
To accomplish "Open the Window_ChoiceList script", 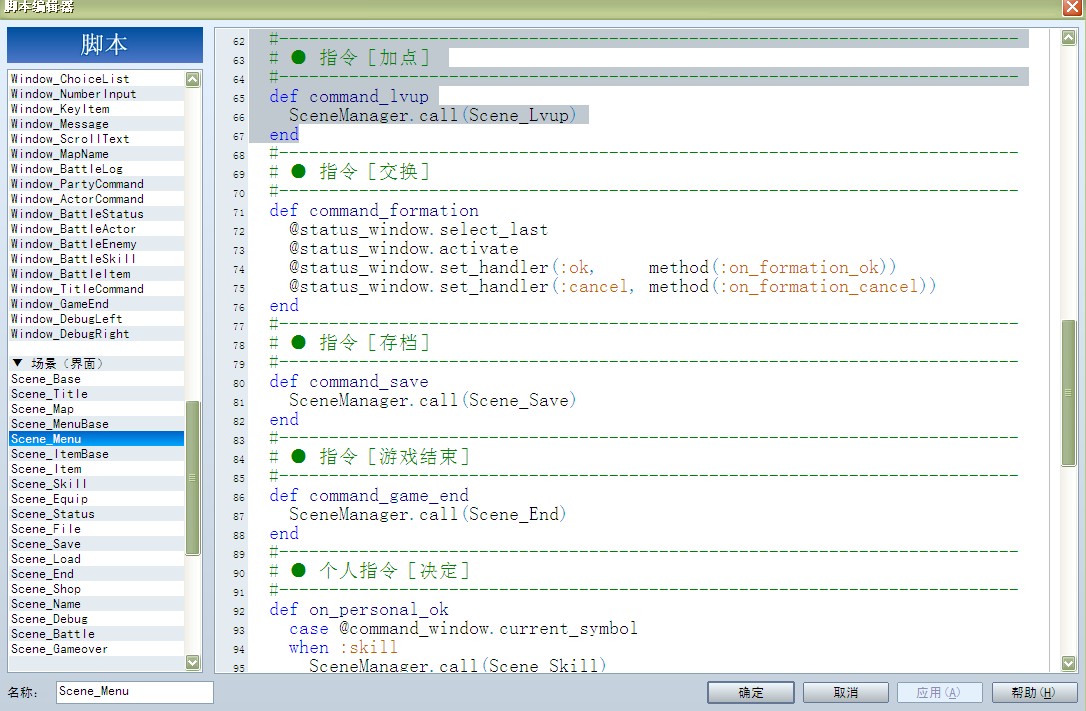I will point(96,79).
